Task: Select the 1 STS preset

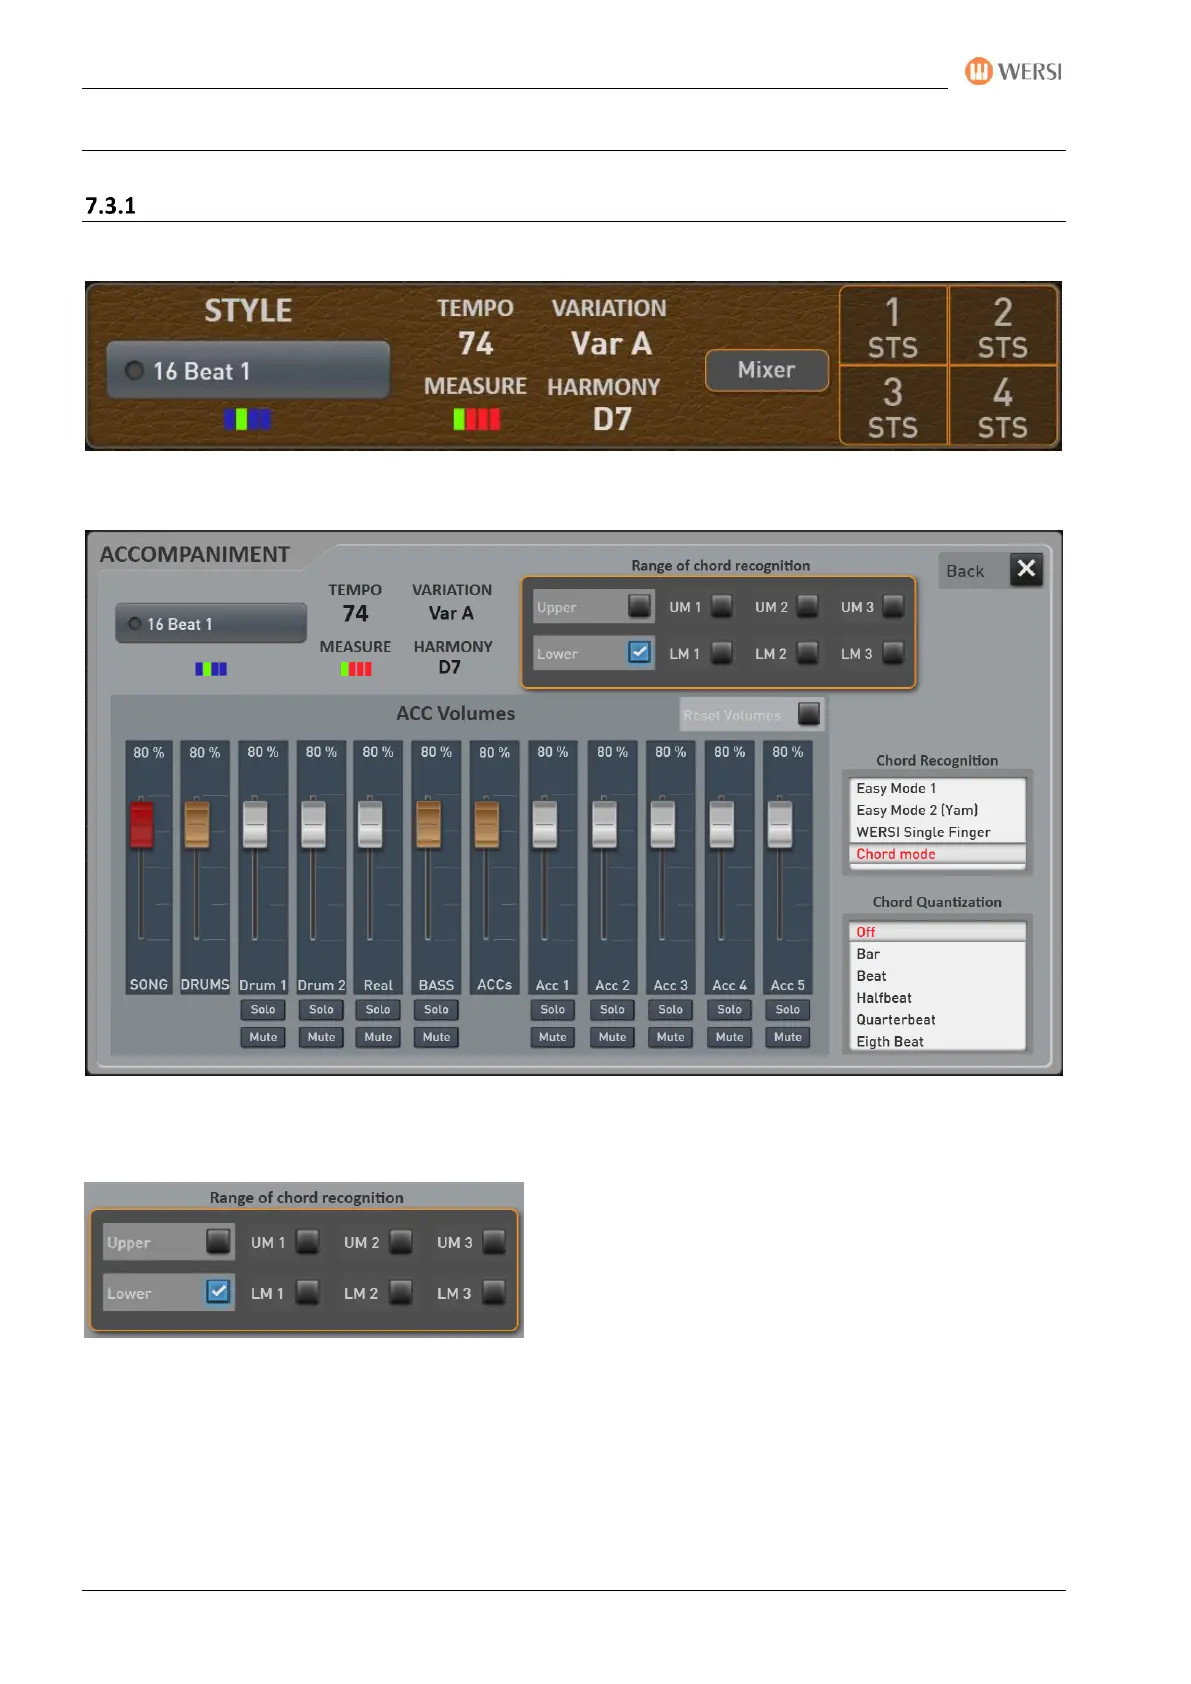Action: 893,326
